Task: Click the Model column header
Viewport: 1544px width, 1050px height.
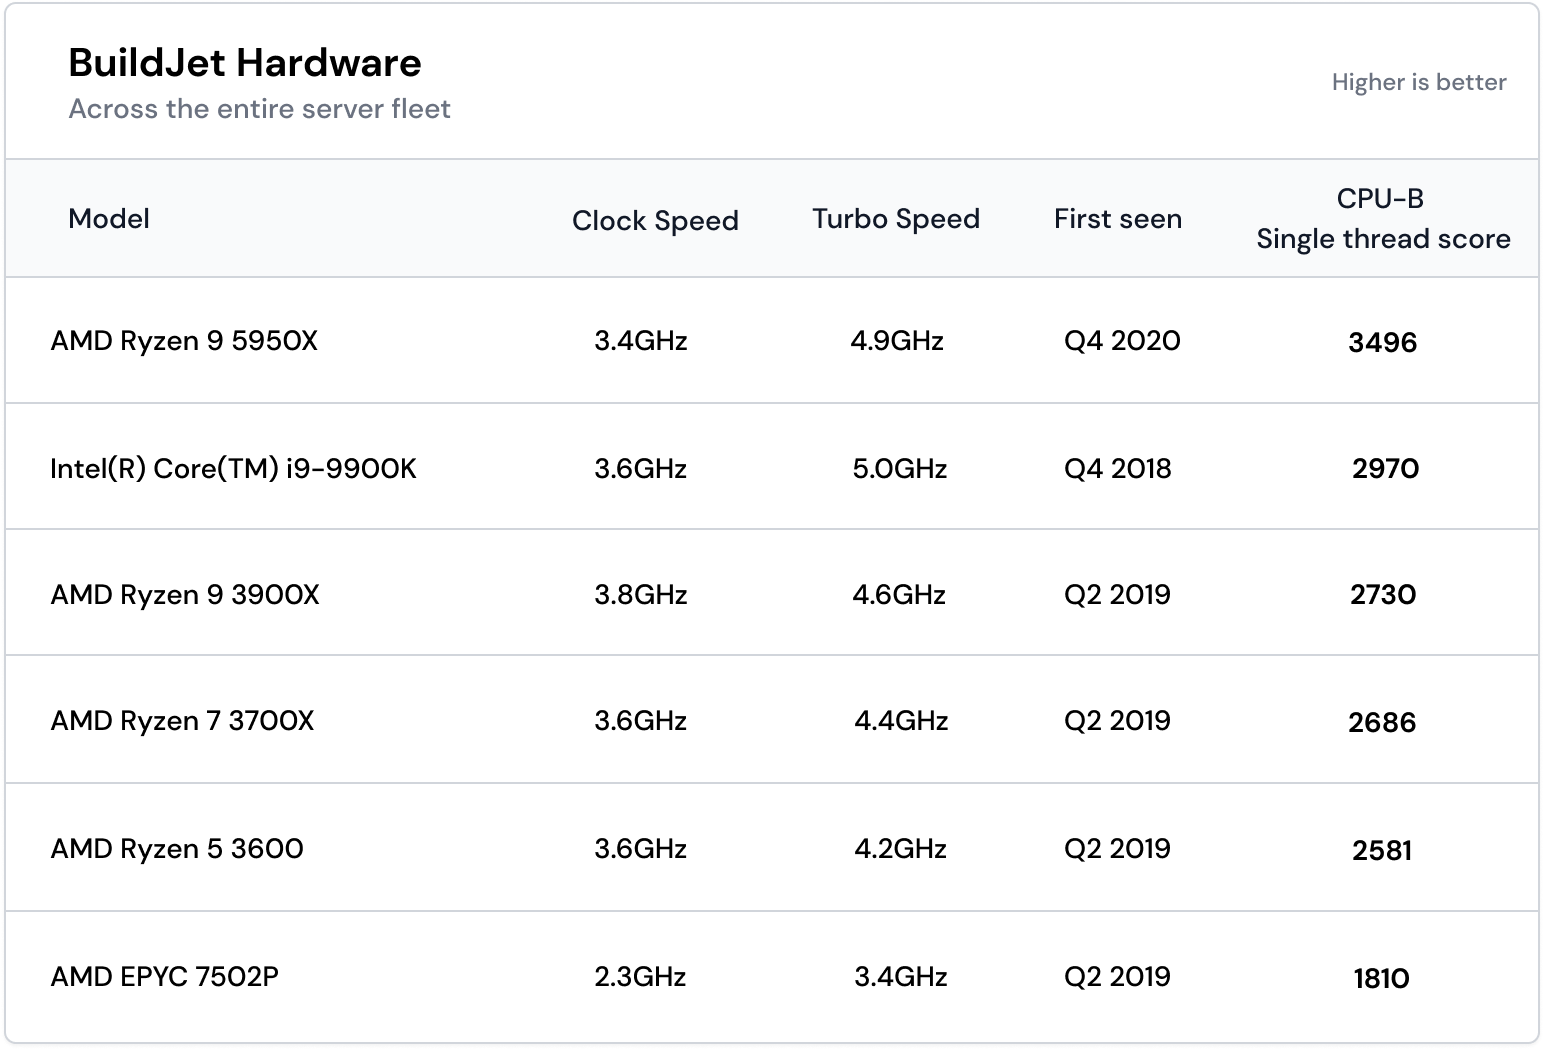Action: tap(109, 219)
